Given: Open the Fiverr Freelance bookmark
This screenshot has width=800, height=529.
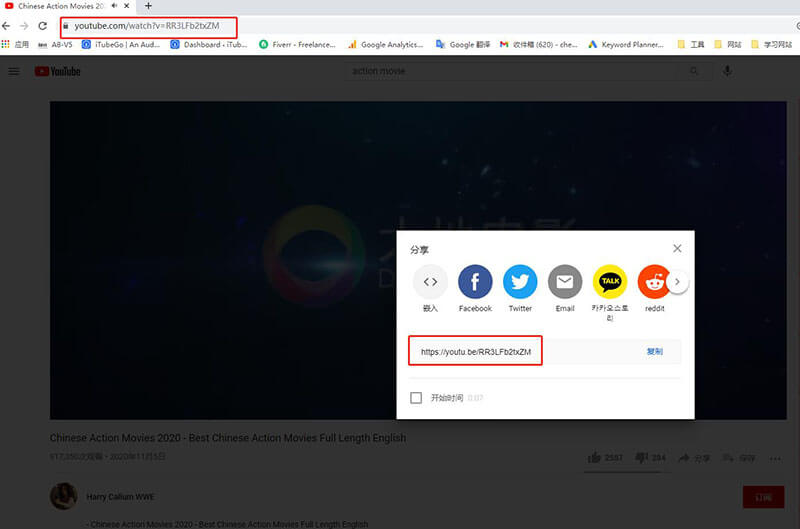Looking at the screenshot, I should click(297, 44).
